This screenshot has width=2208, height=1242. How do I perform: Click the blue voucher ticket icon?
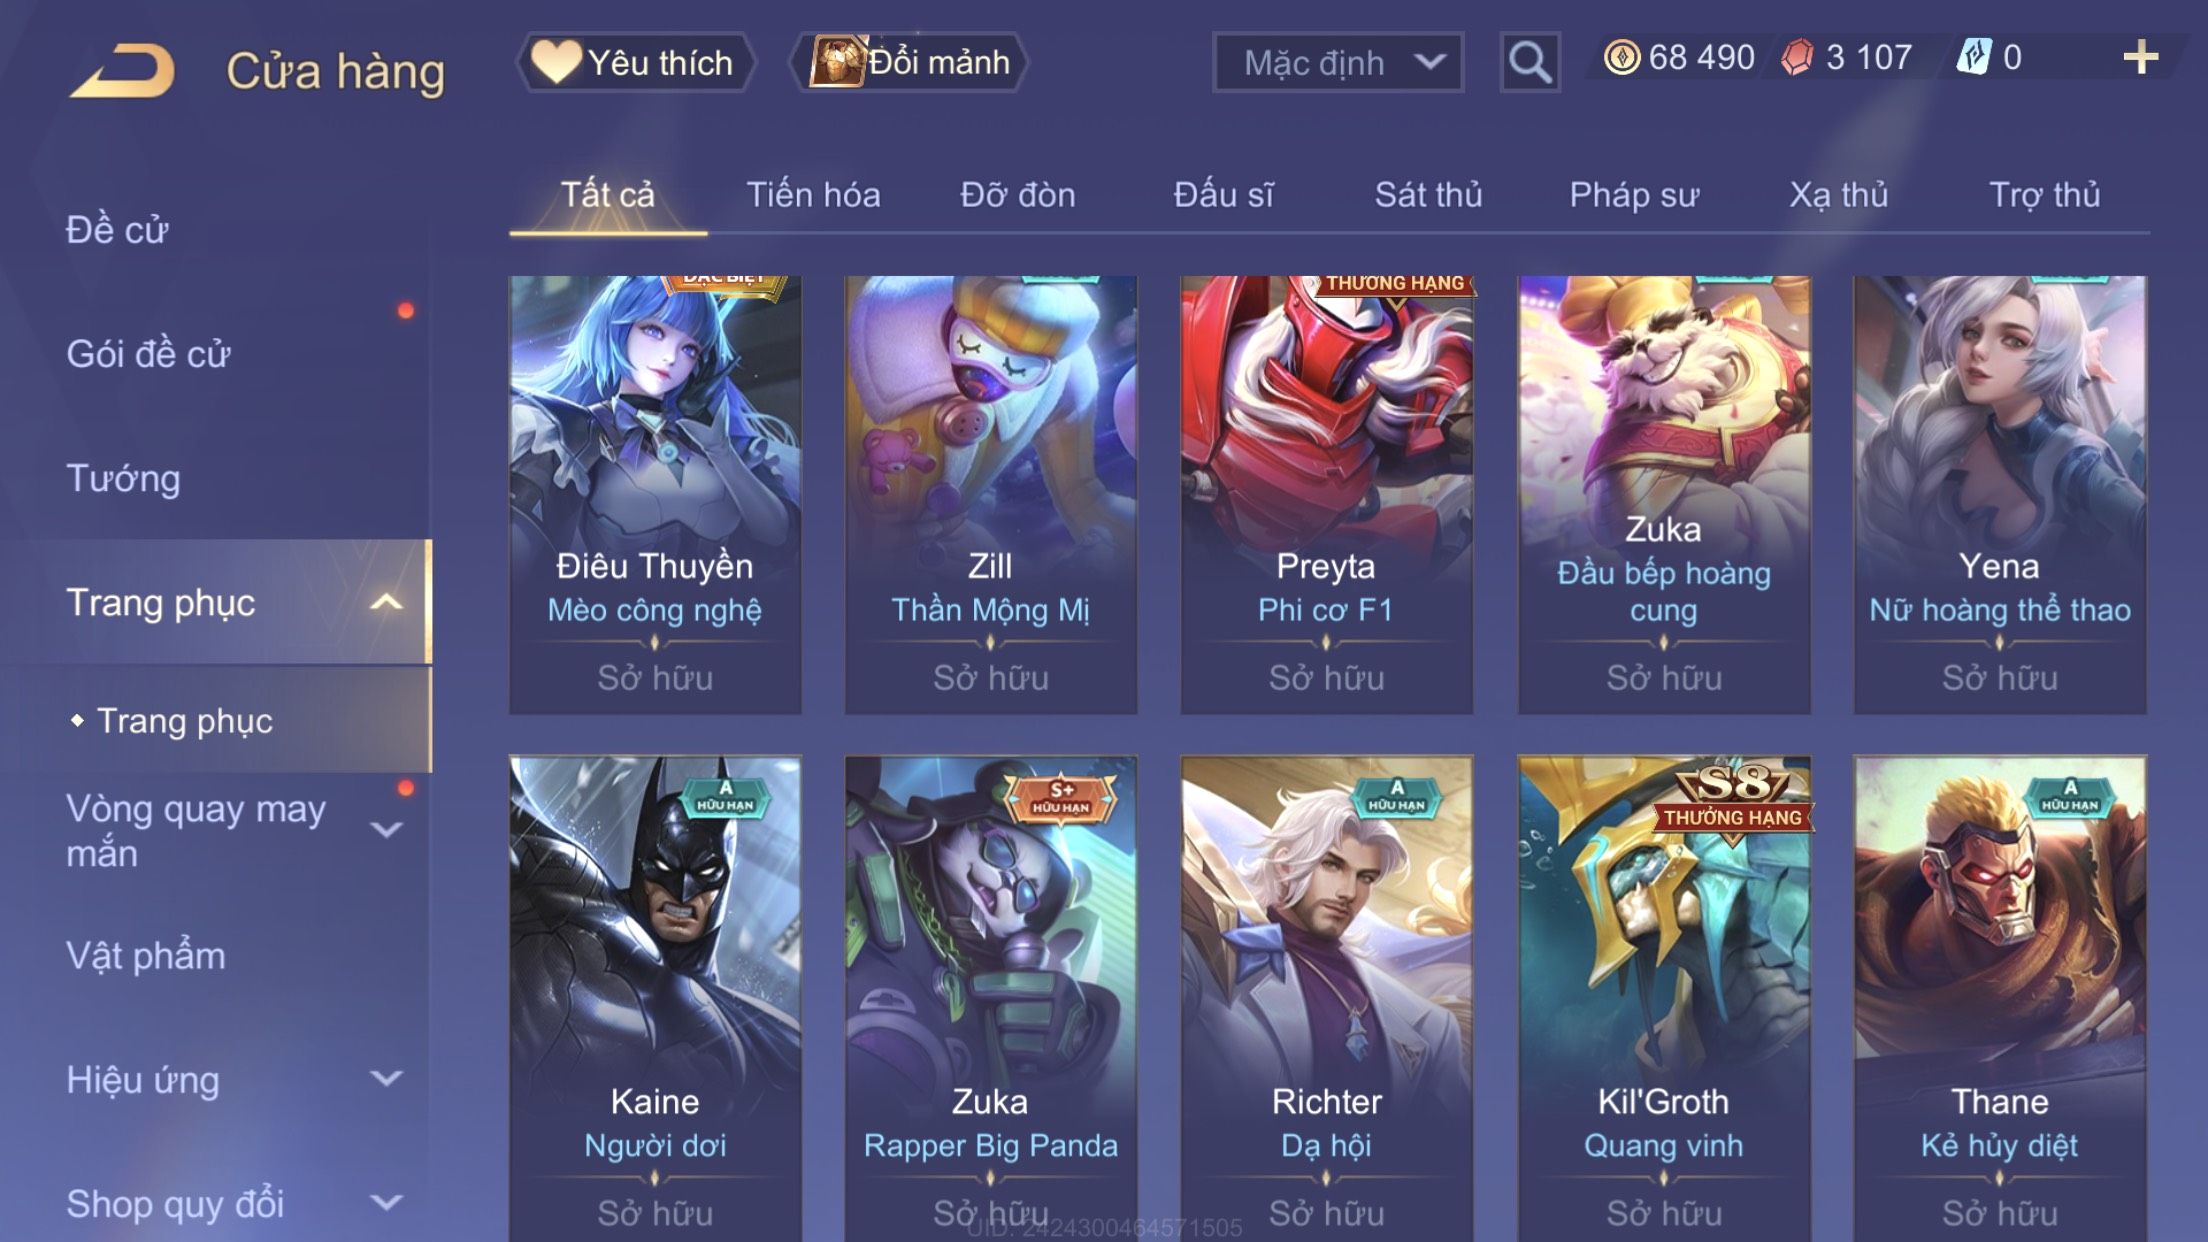tap(1973, 57)
